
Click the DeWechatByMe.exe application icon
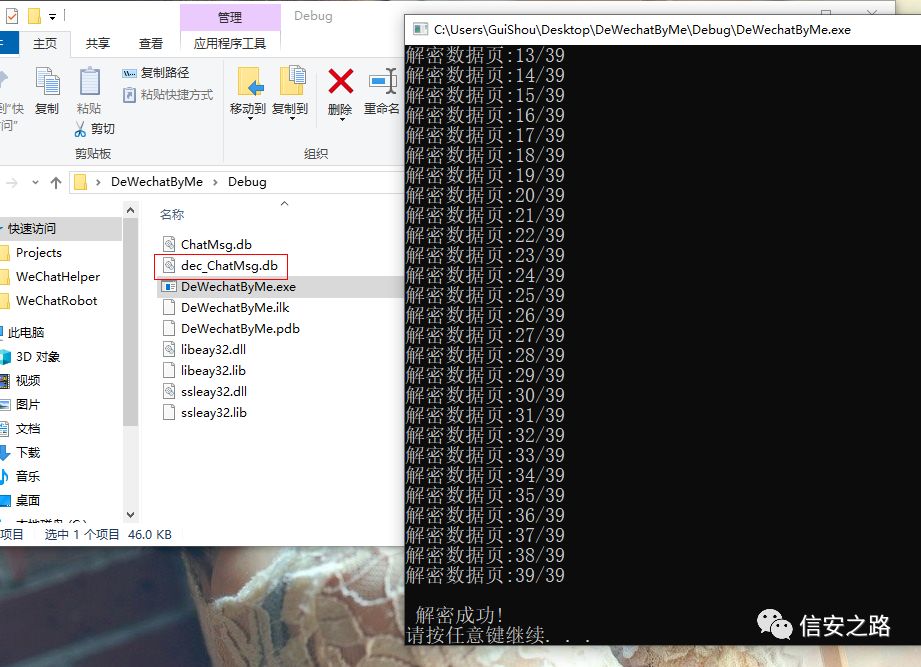point(169,287)
